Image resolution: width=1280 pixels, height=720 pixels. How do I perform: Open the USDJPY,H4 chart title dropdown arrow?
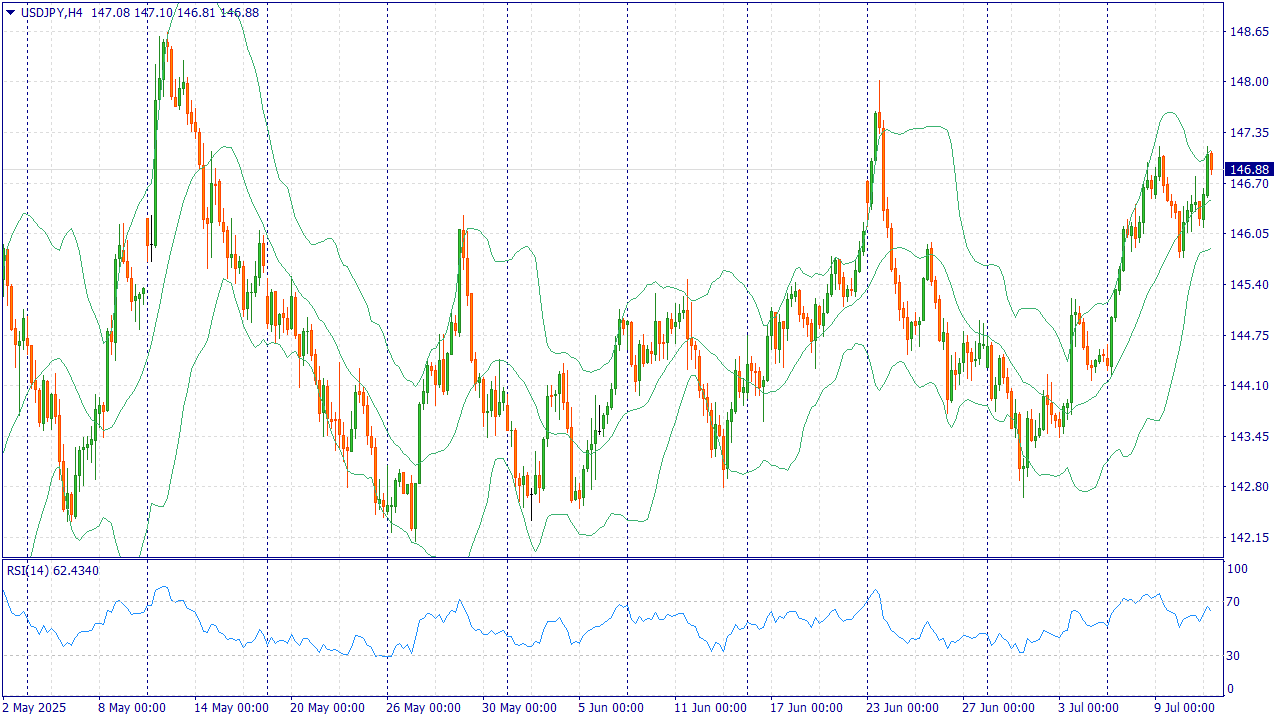(10, 12)
